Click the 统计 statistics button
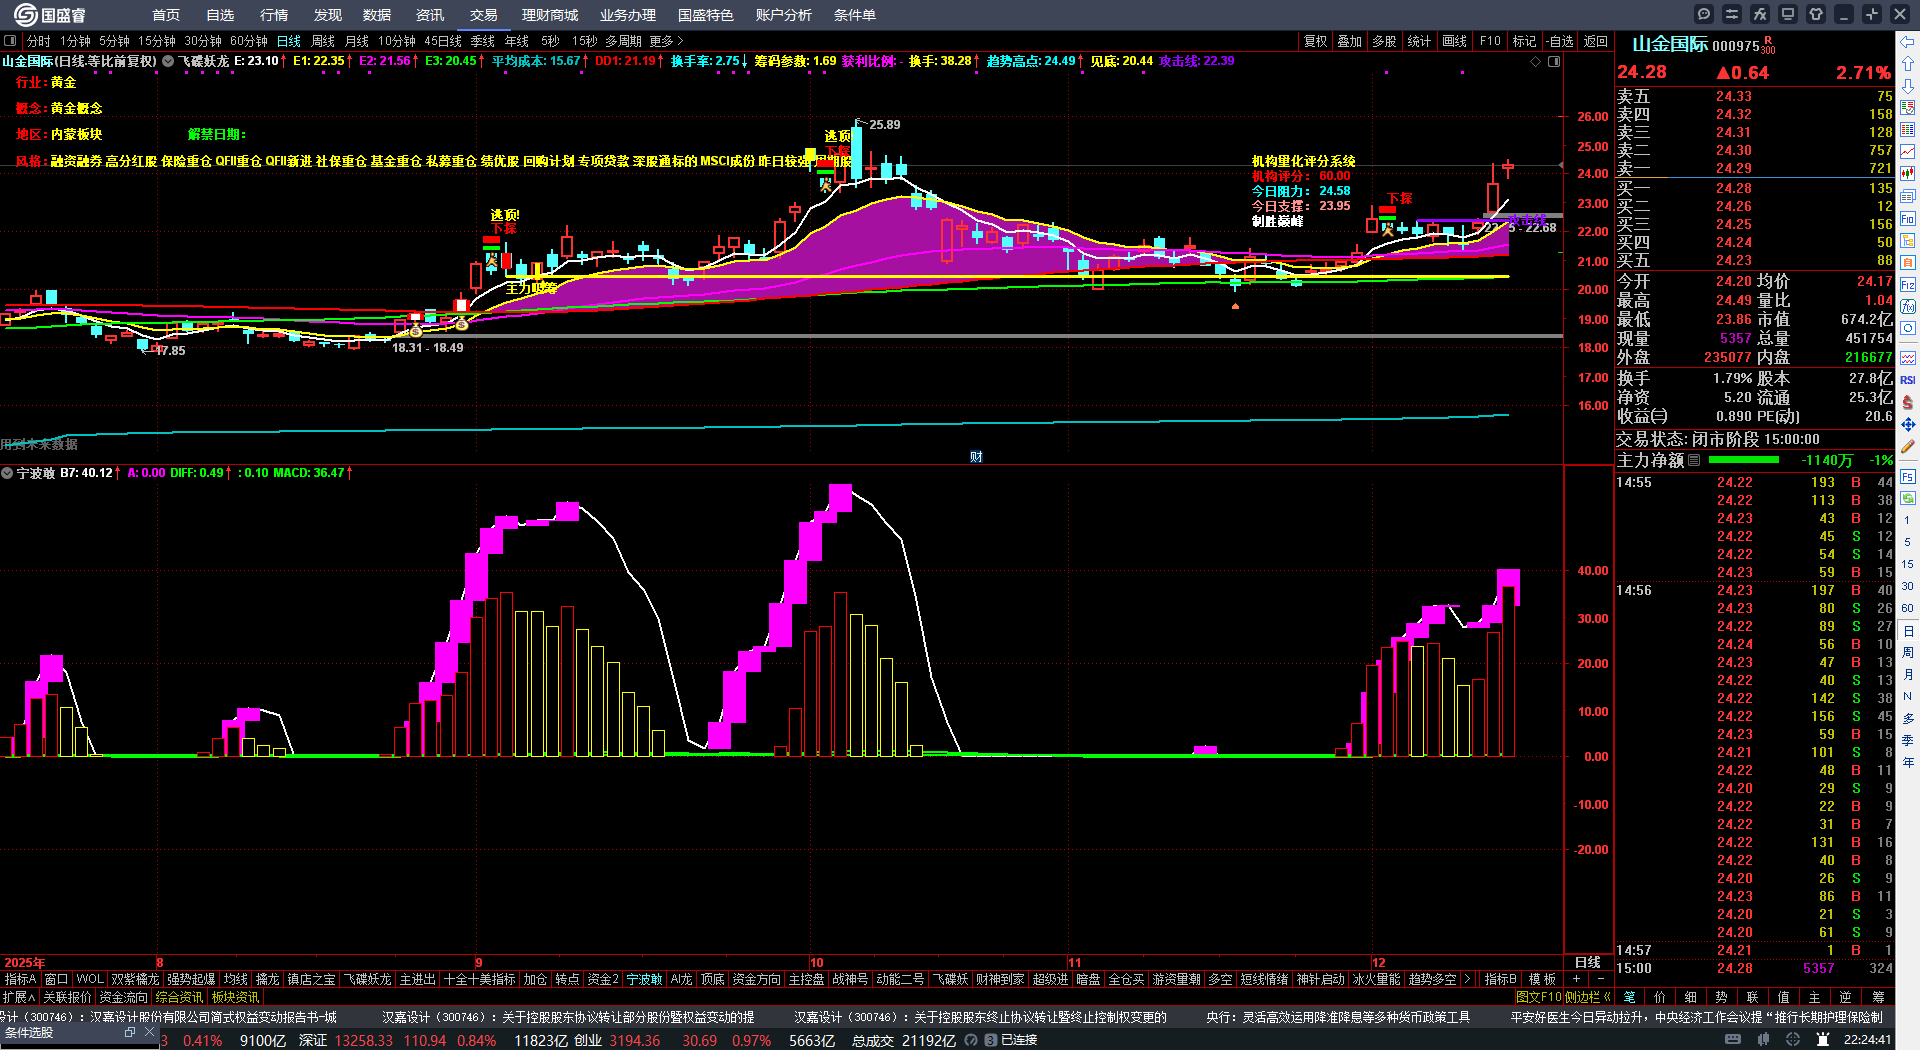The height and width of the screenshot is (1050, 1920). [1419, 41]
